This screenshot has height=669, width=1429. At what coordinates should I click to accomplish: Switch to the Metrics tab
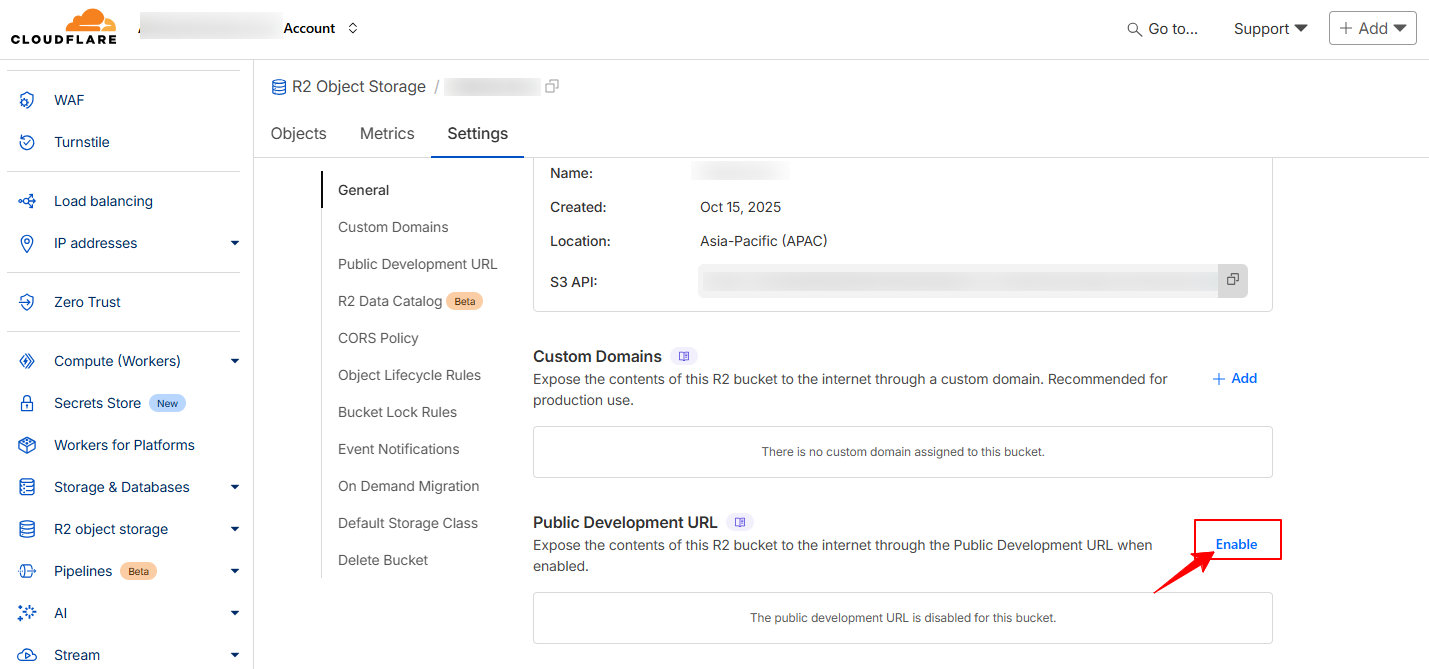pyautogui.click(x=387, y=134)
